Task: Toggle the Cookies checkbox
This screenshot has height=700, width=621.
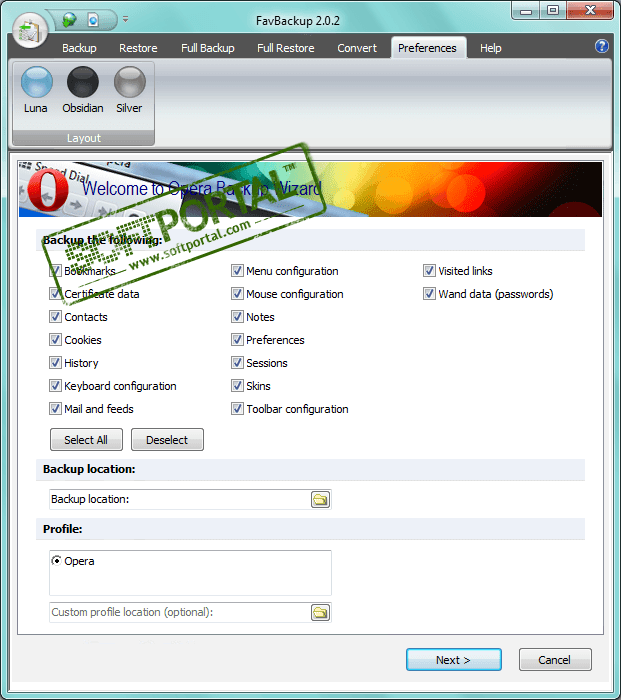Action: pos(55,340)
